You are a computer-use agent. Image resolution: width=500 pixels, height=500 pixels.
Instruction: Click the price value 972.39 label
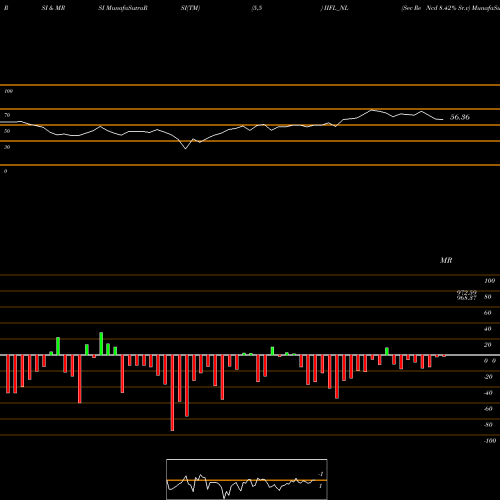pyautogui.click(x=467, y=292)
